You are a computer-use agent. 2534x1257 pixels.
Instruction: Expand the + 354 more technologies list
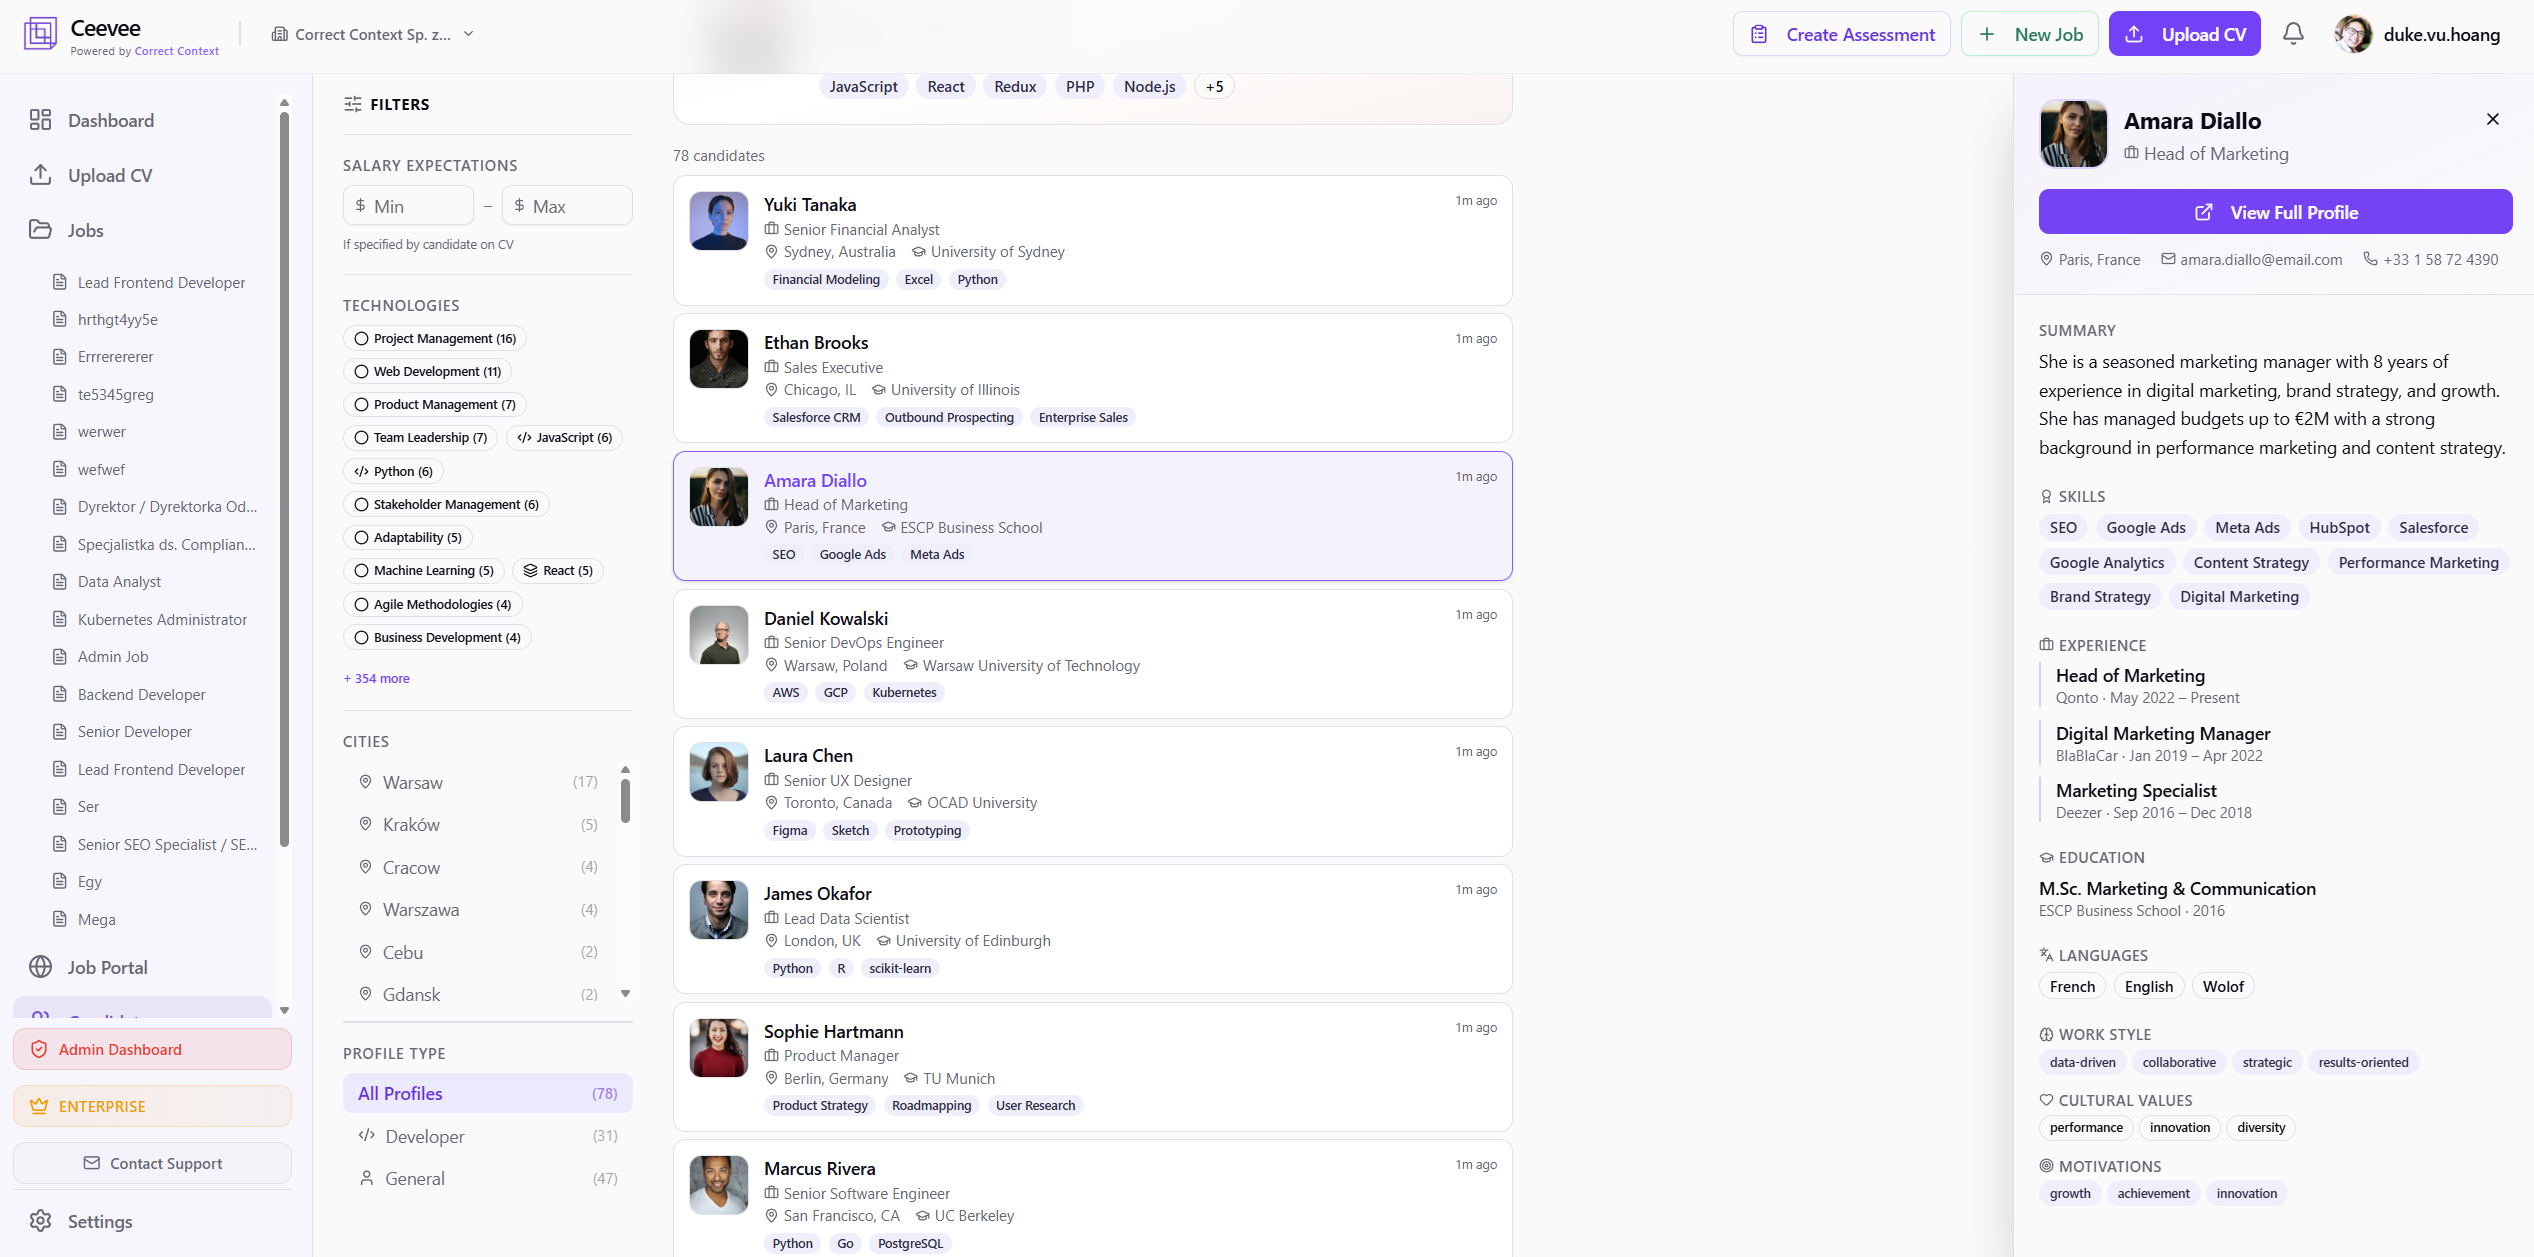[376, 678]
